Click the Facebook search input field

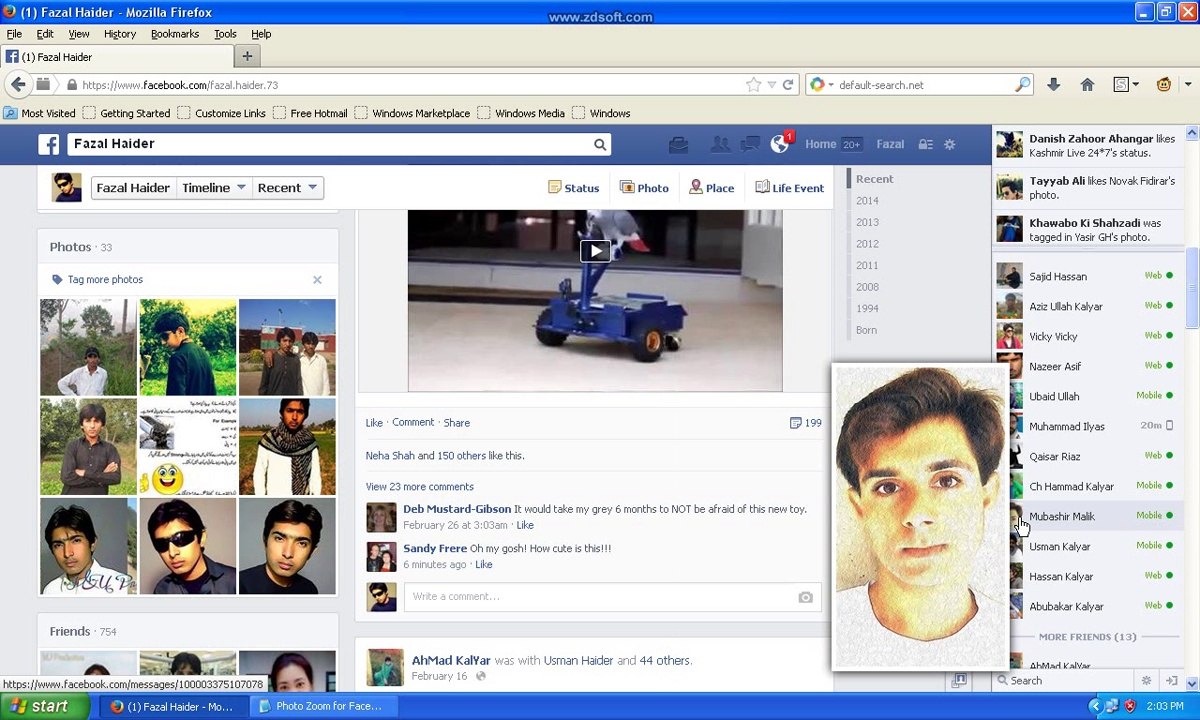tap(330, 144)
